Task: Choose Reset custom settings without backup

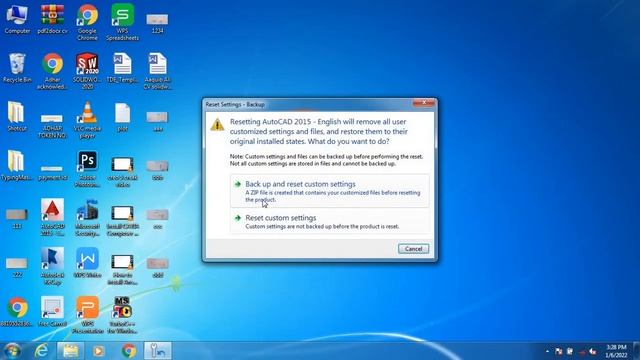Action: pos(329,222)
